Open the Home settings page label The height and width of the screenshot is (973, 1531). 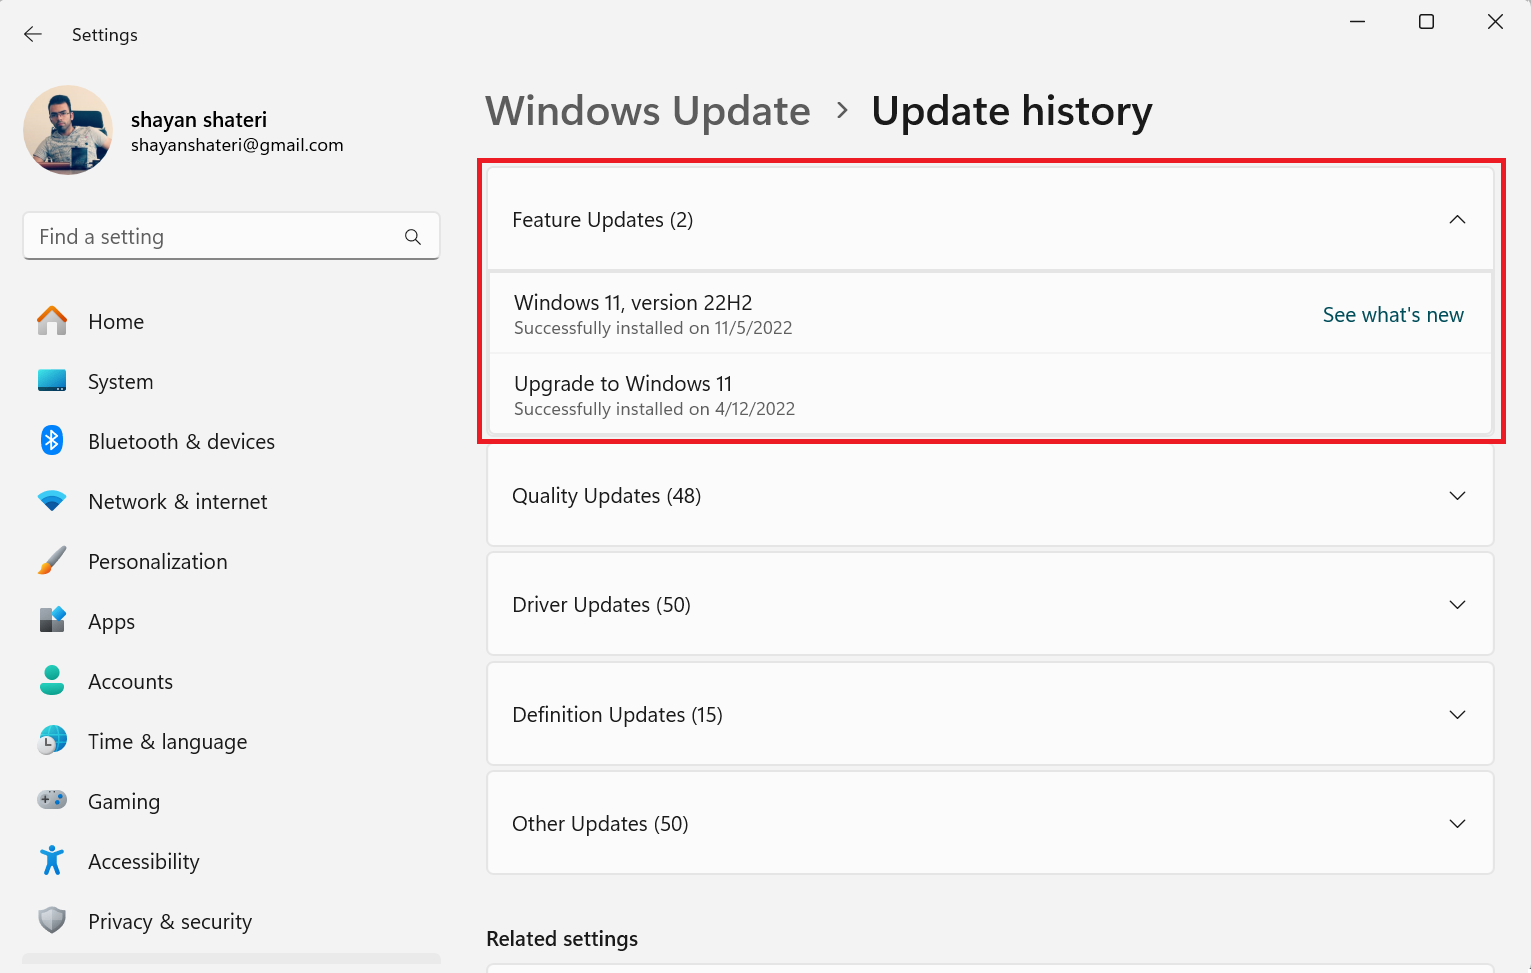pyautogui.click(x=116, y=322)
